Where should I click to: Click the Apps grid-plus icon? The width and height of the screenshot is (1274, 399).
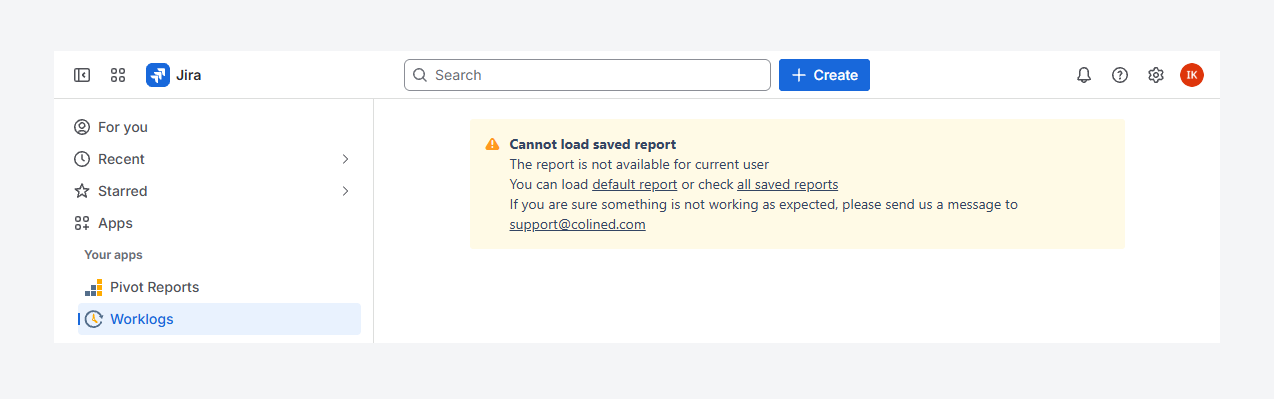82,223
